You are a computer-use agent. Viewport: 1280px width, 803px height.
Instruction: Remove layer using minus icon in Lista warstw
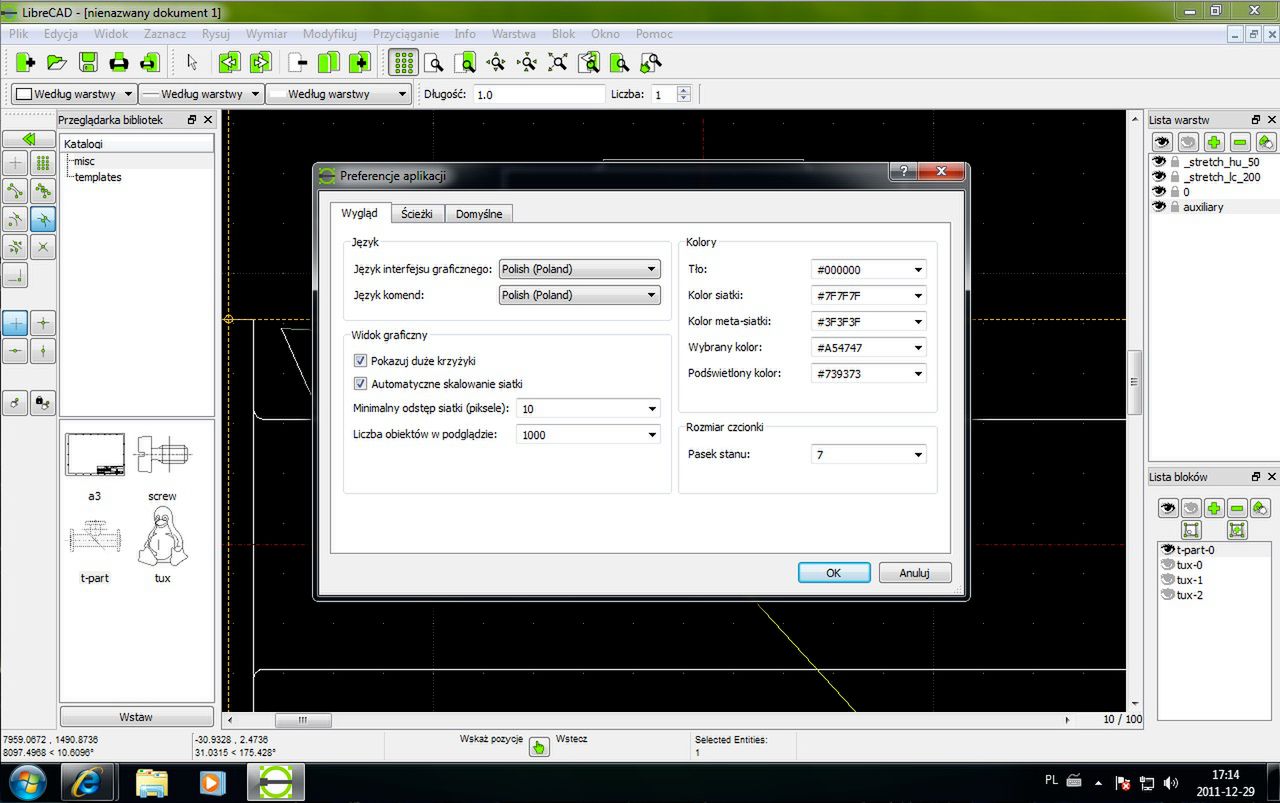pos(1239,143)
